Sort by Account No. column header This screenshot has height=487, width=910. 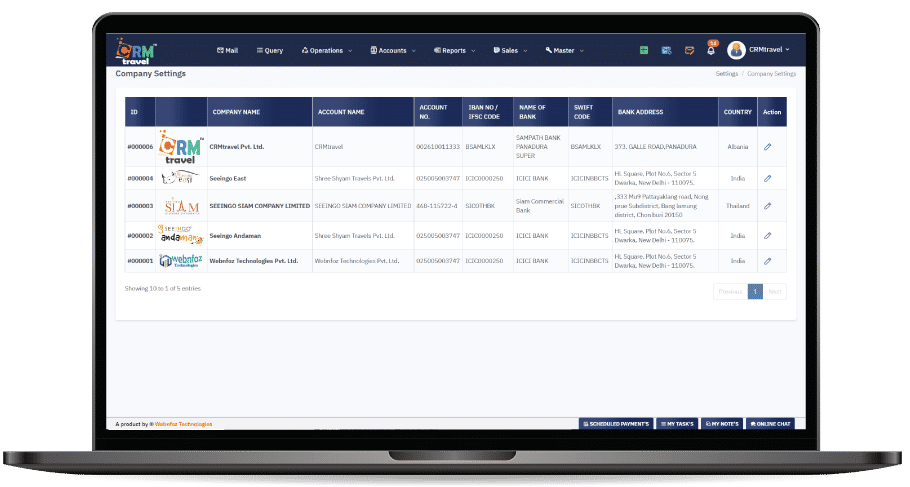click(438, 112)
